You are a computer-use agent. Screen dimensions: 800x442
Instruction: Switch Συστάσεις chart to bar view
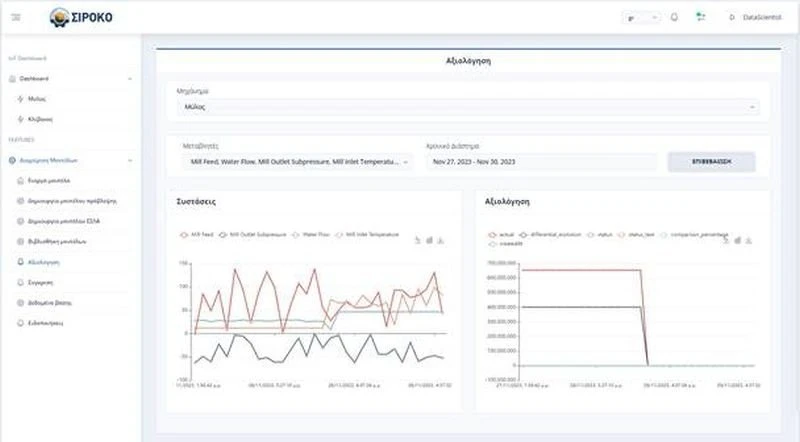coord(428,241)
